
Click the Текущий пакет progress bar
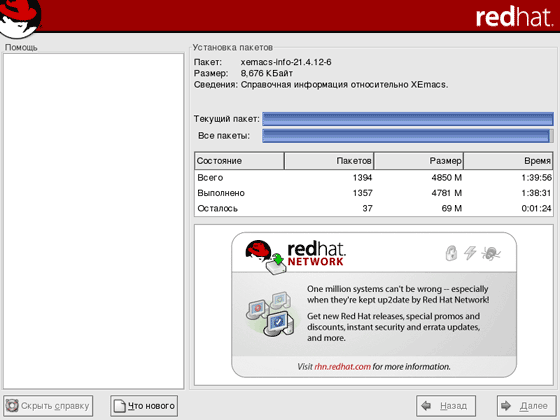click(408, 119)
